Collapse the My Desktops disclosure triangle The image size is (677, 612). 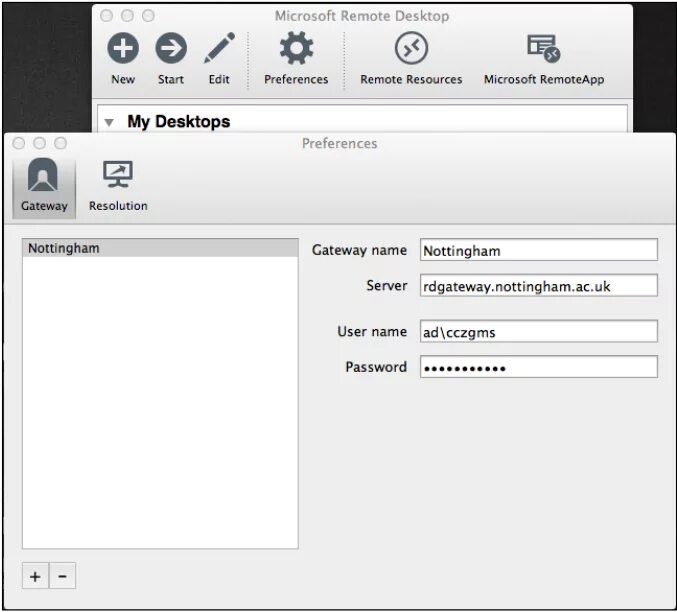point(109,122)
